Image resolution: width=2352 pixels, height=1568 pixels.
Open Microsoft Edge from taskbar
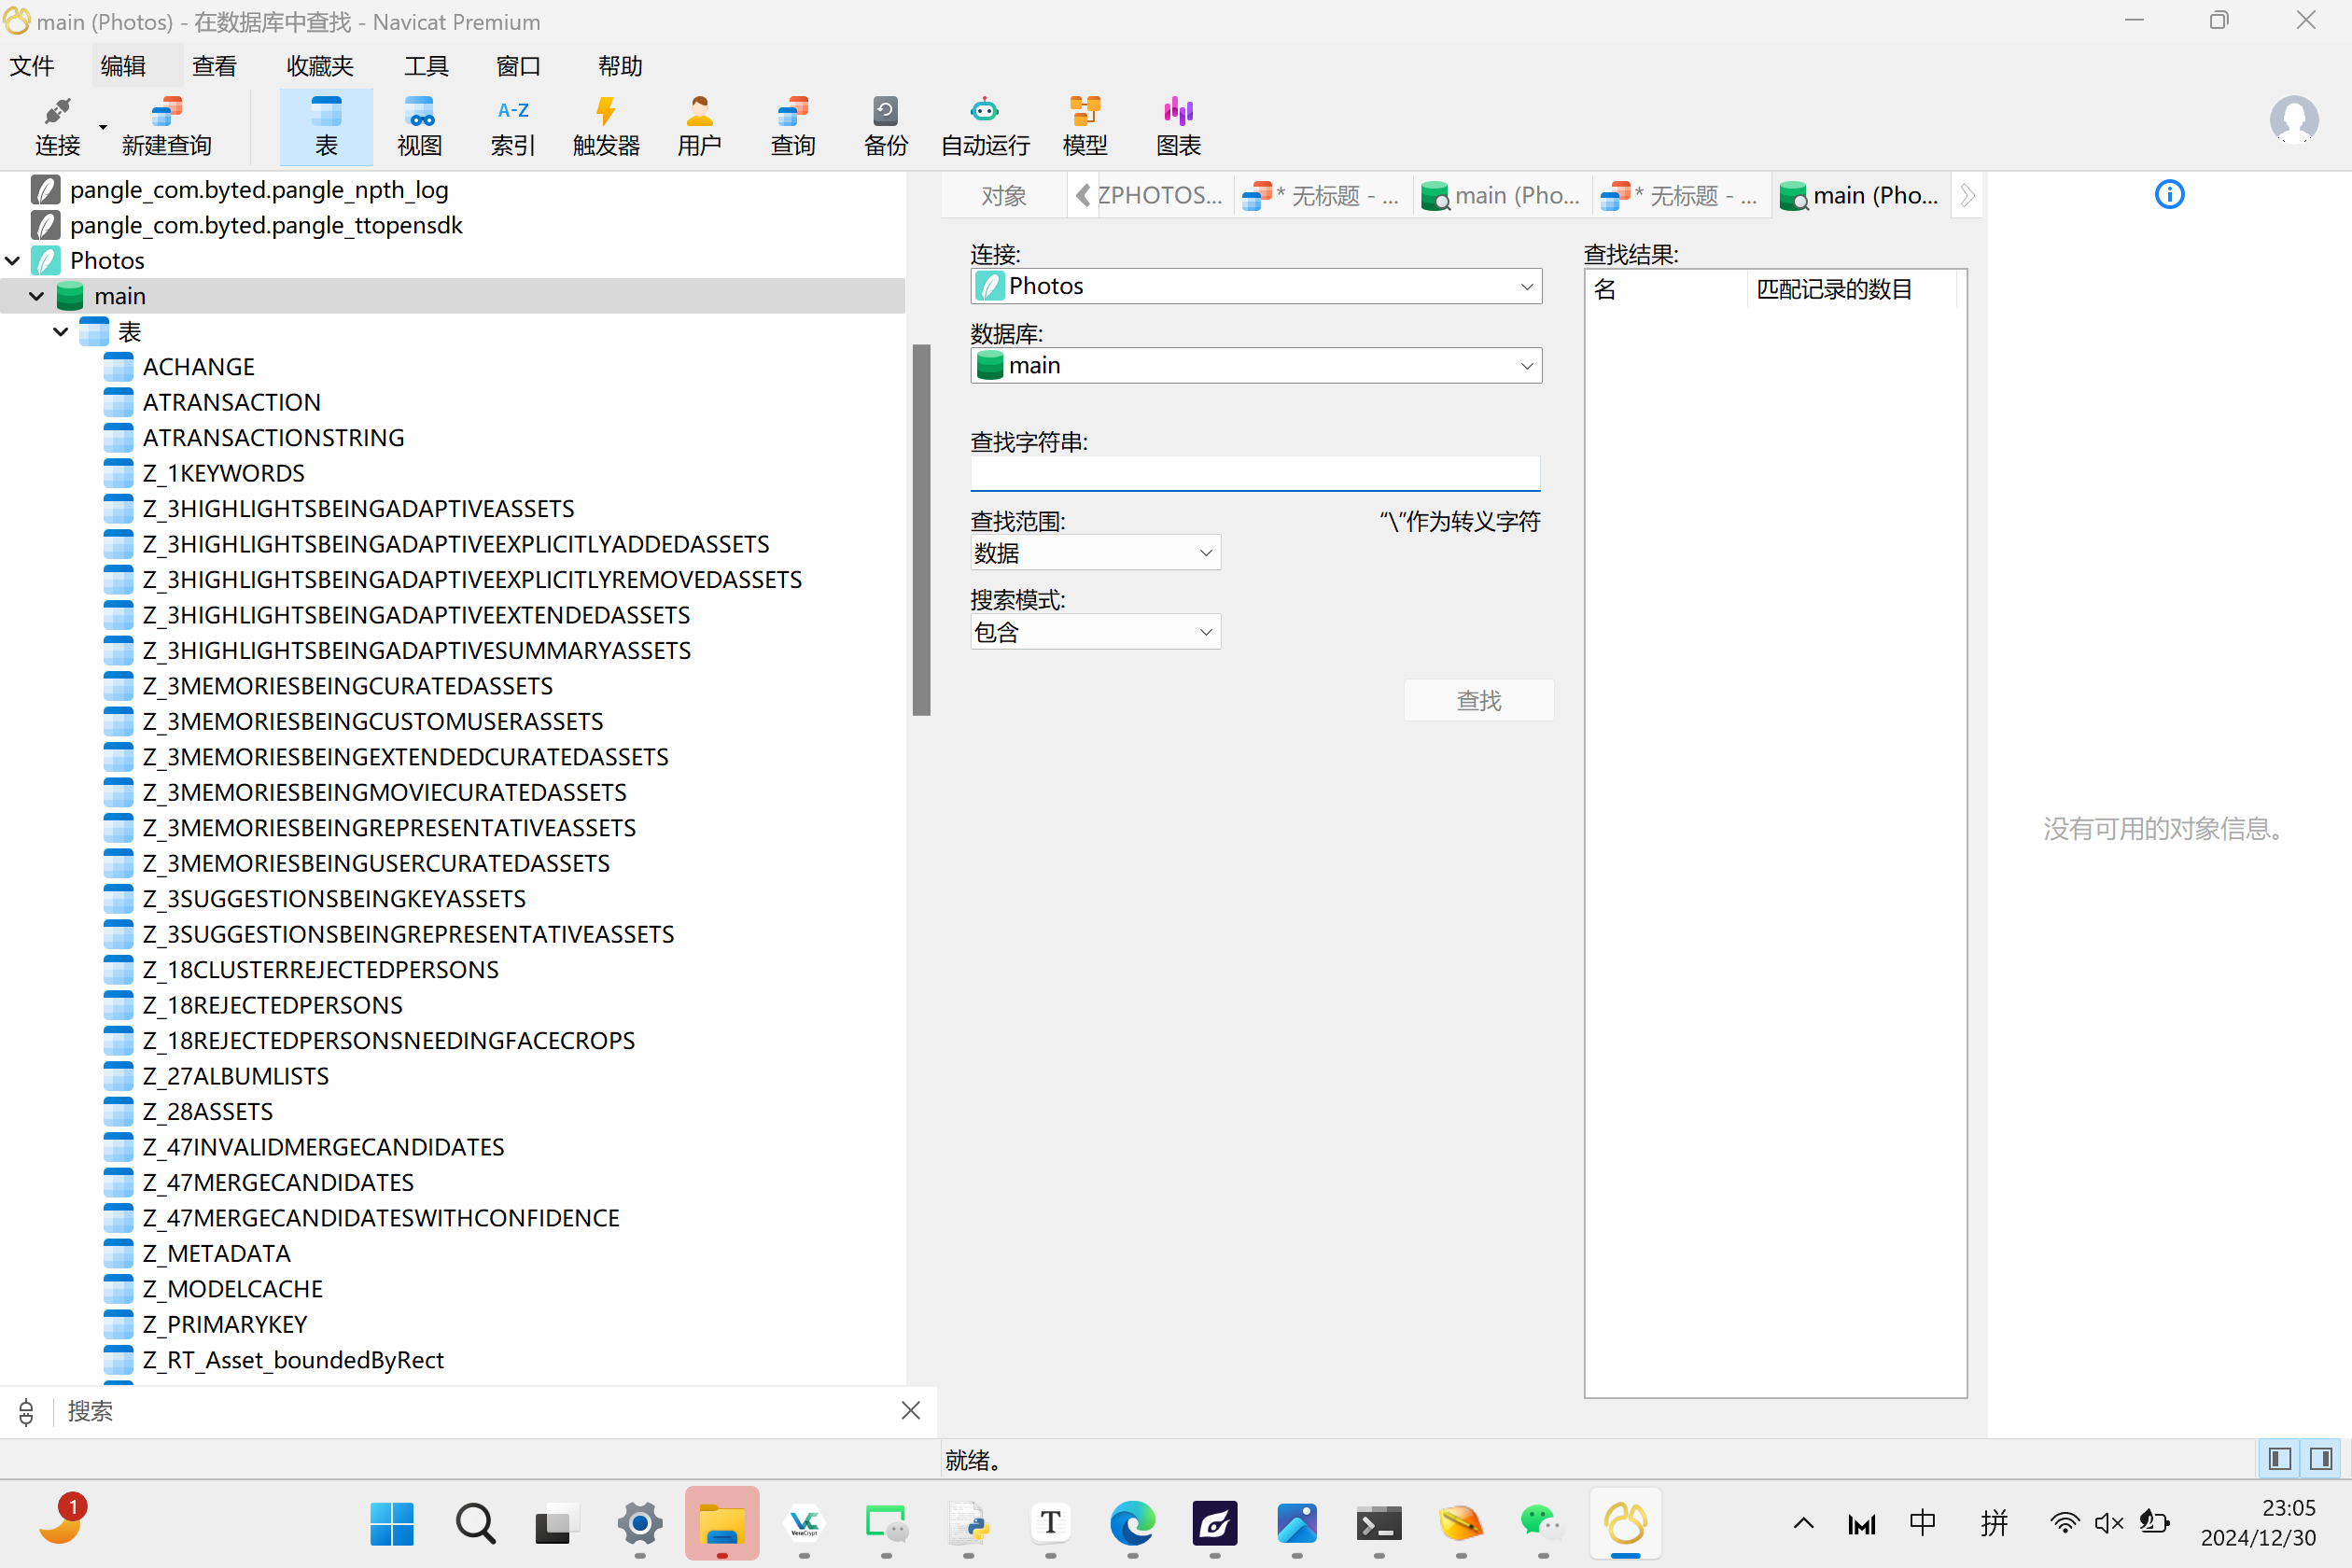pos(1132,1524)
